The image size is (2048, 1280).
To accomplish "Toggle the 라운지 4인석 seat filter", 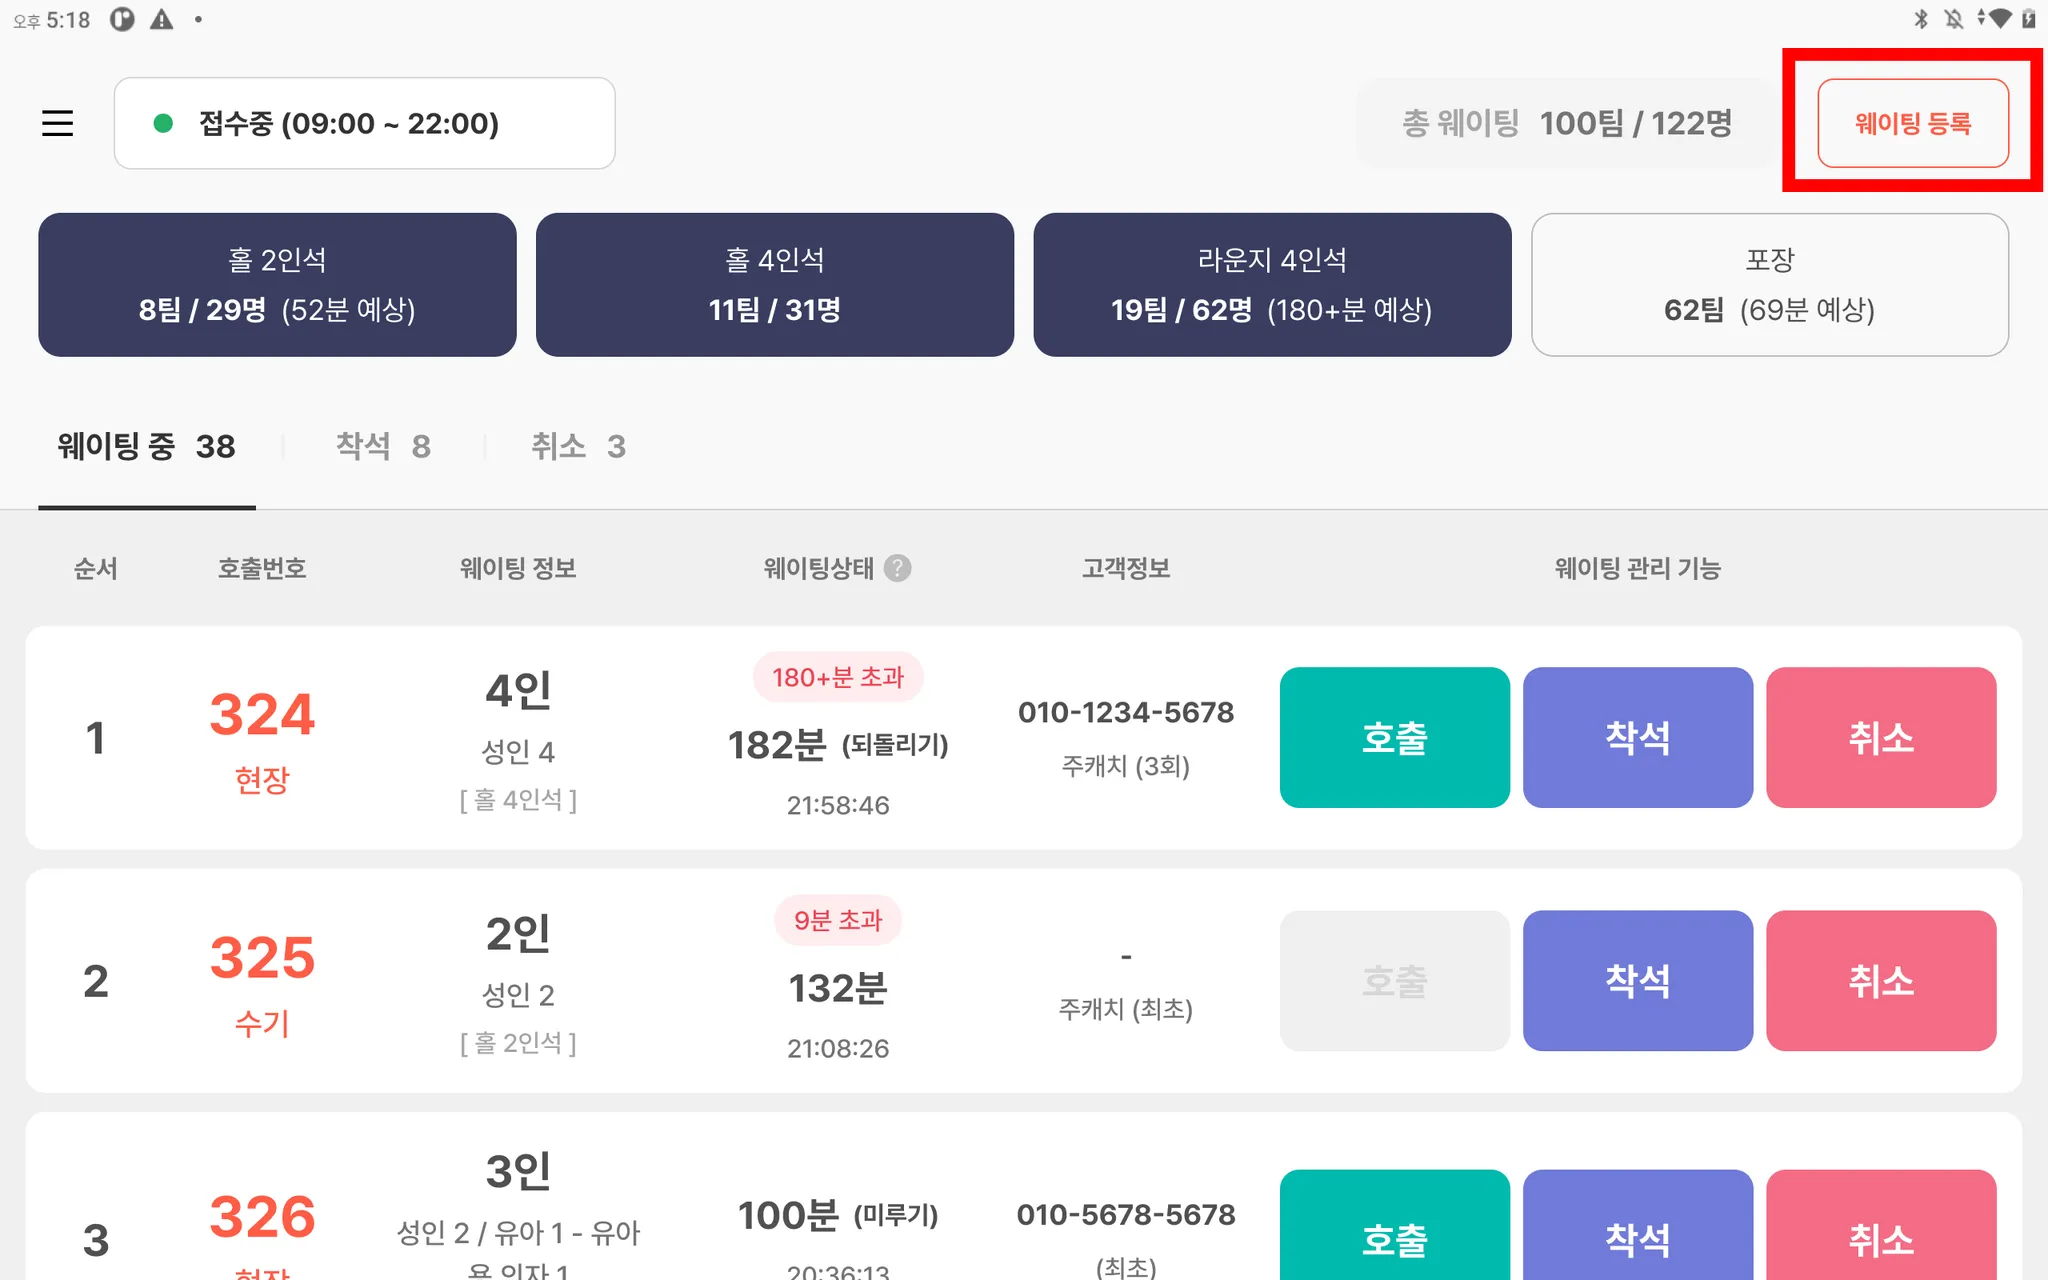I will (x=1271, y=285).
